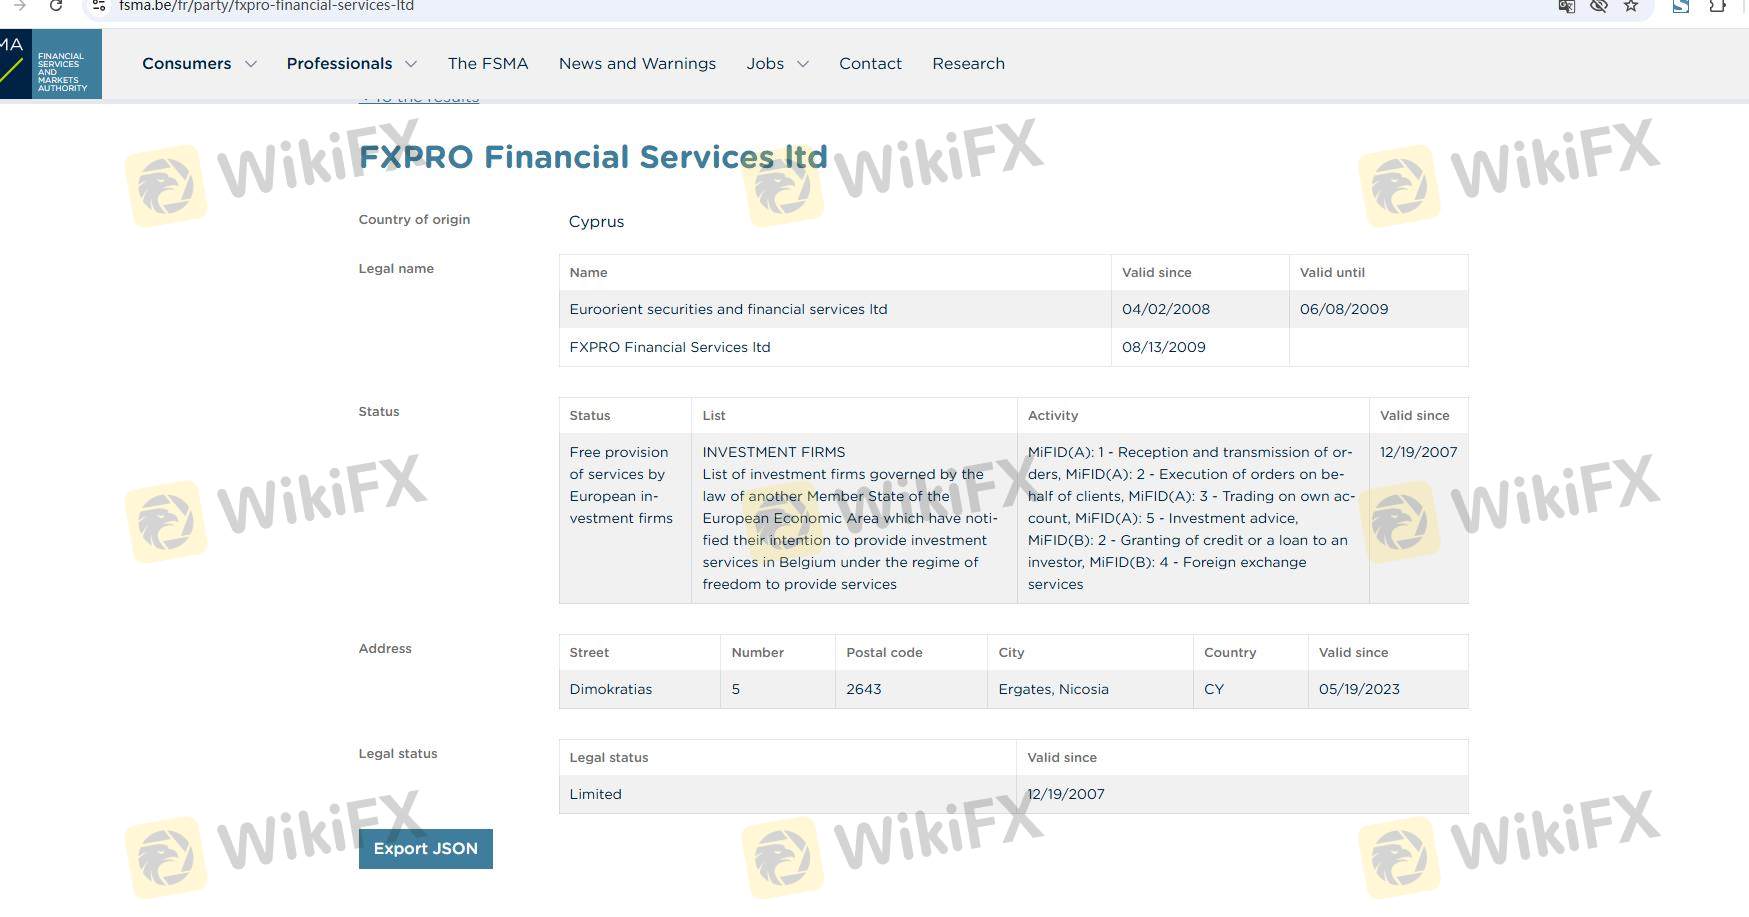
Task: Expand the Professionals dropdown menu
Action: pos(351,64)
